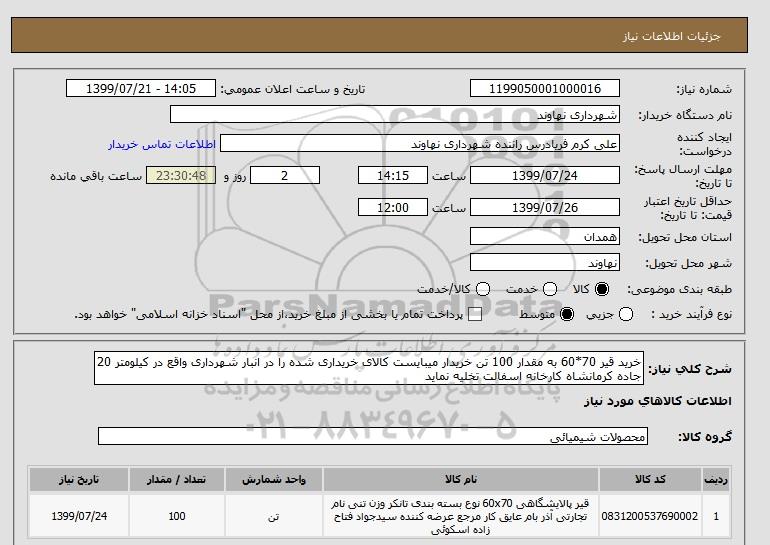Click the price validity date 1399/07/26 field
The image size is (770, 545).
(x=545, y=207)
